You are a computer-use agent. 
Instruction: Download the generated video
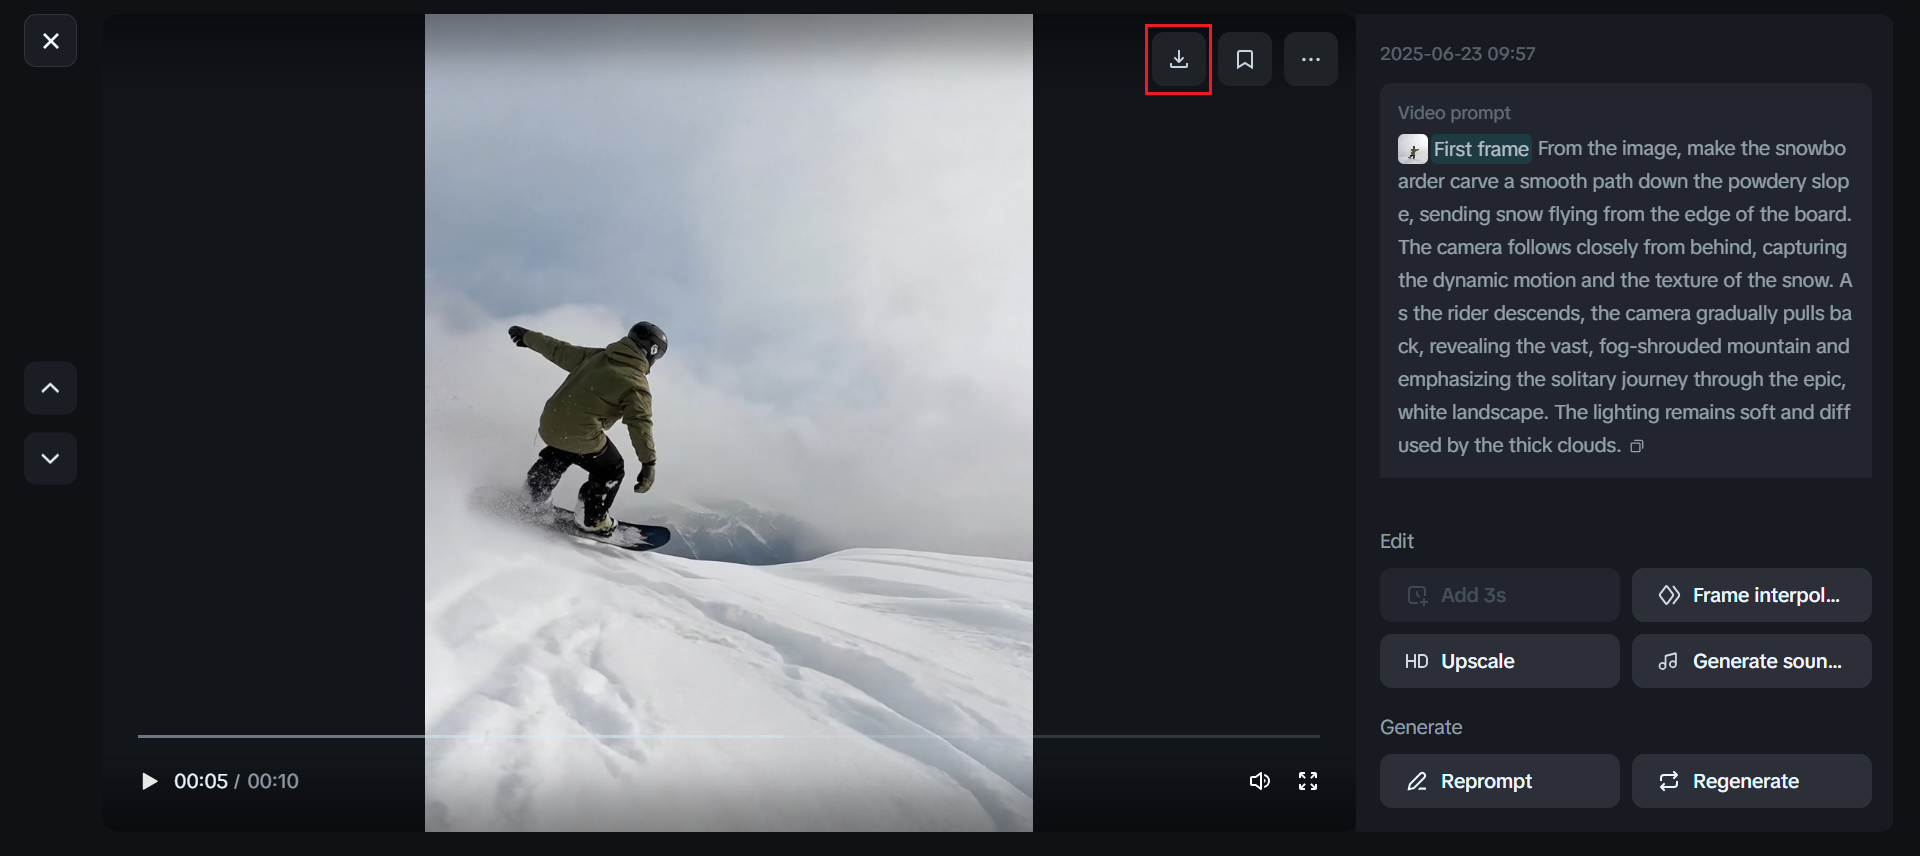tap(1179, 59)
